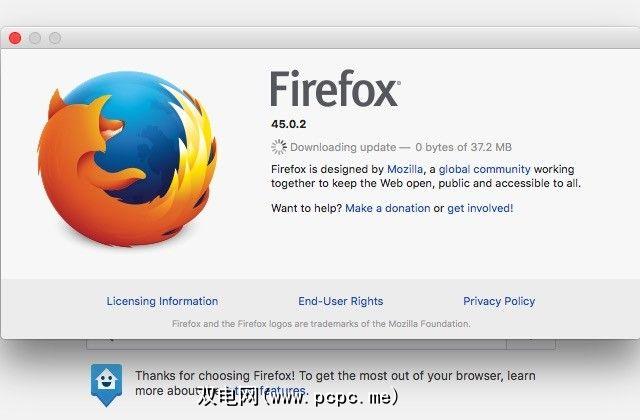Click the search field behind the dialog
640x420 pixels.
click(x=297, y=344)
